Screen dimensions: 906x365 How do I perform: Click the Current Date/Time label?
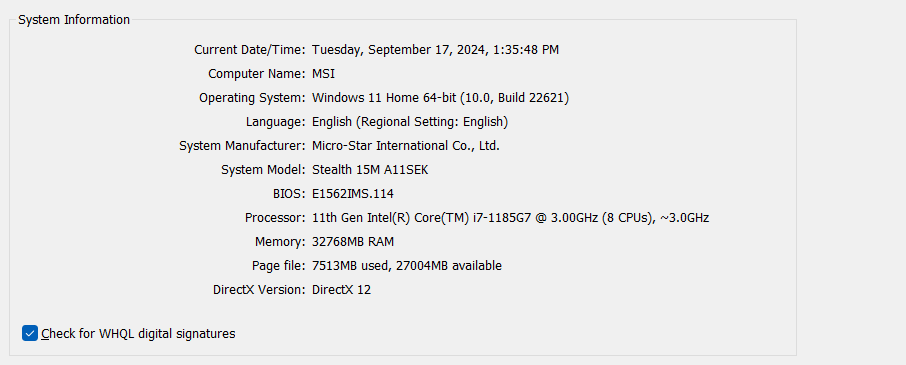250,50
